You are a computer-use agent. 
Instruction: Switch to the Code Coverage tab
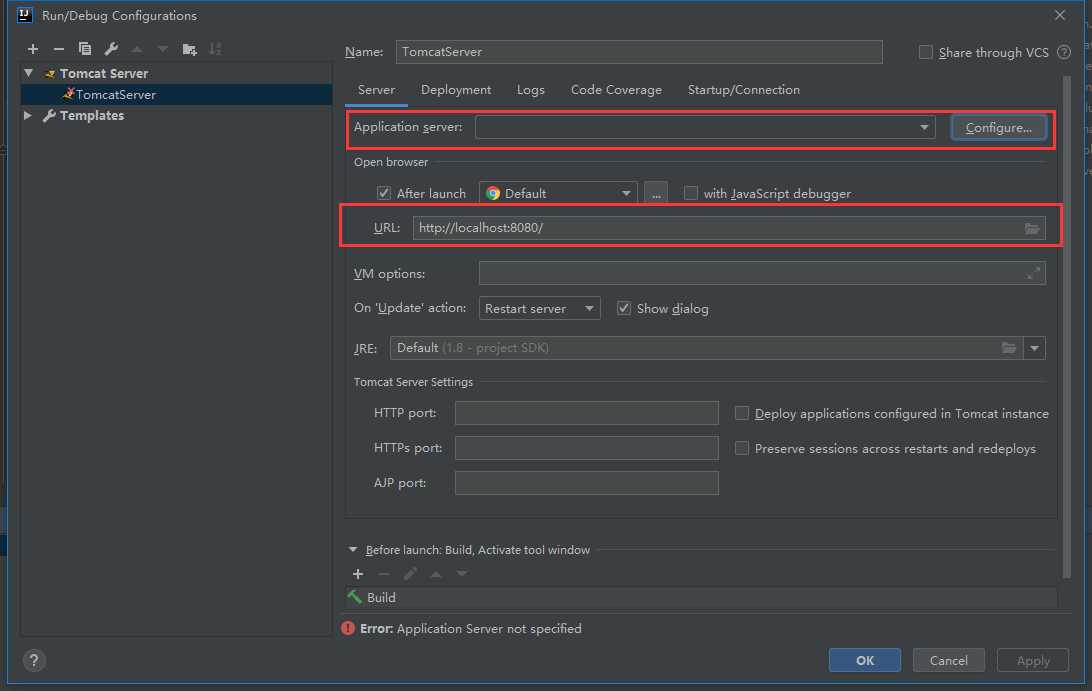pyautogui.click(x=616, y=90)
